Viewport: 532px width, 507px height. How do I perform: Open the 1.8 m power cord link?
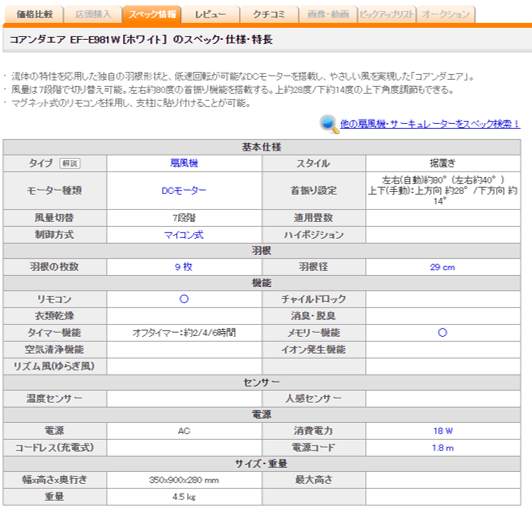(x=443, y=448)
